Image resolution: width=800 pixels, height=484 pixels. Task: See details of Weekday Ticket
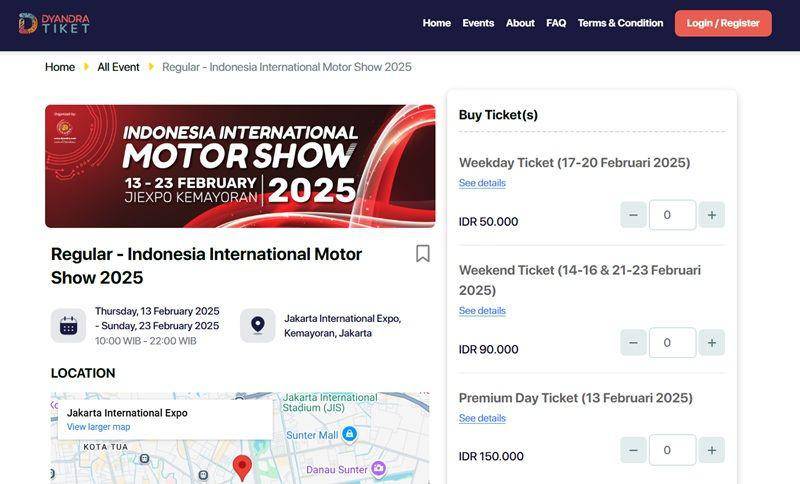click(x=482, y=183)
